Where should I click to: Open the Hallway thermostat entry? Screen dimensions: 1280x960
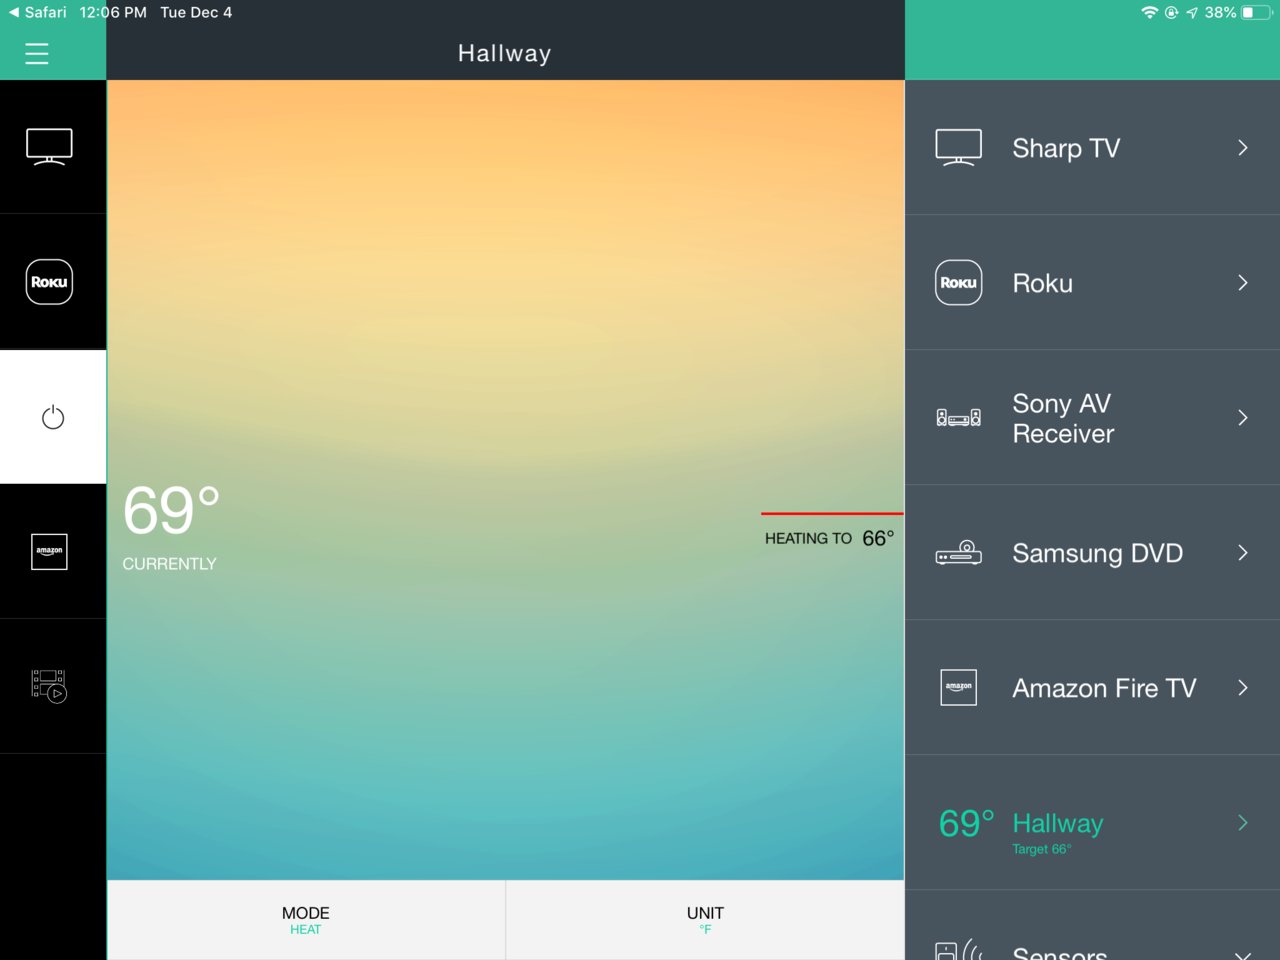pyautogui.click(x=1092, y=823)
